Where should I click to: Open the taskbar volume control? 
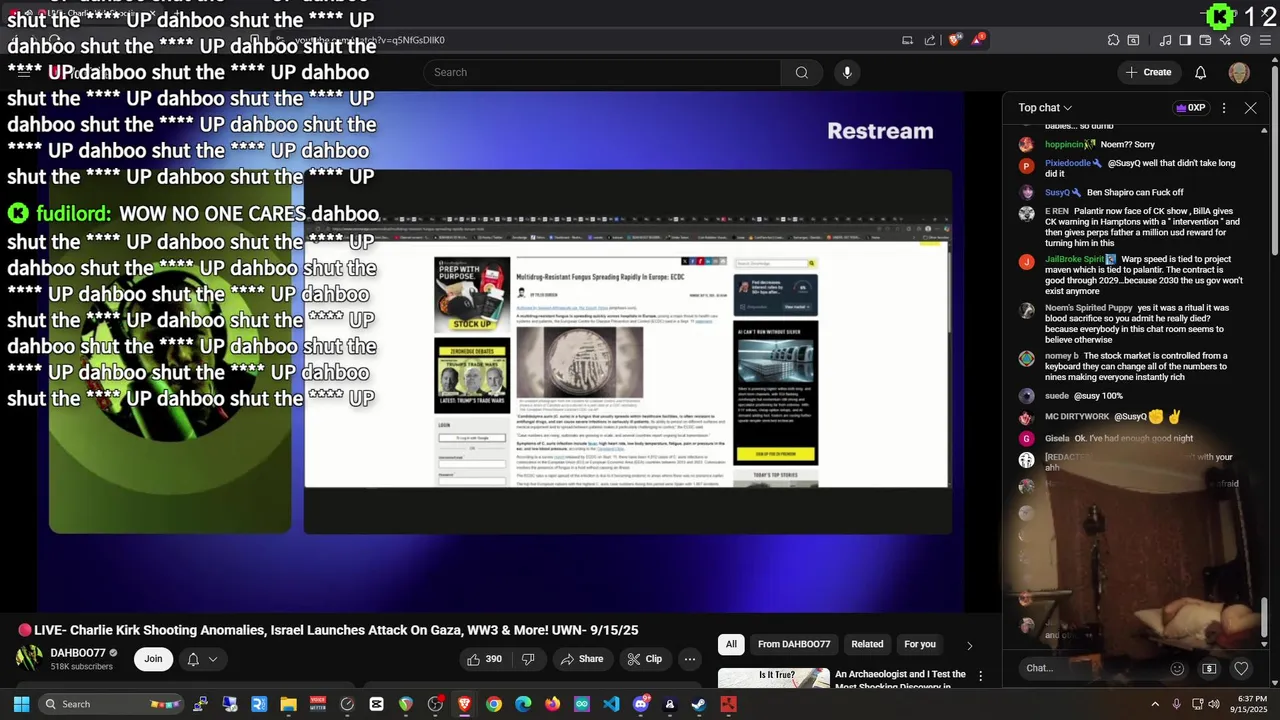tap(1214, 704)
